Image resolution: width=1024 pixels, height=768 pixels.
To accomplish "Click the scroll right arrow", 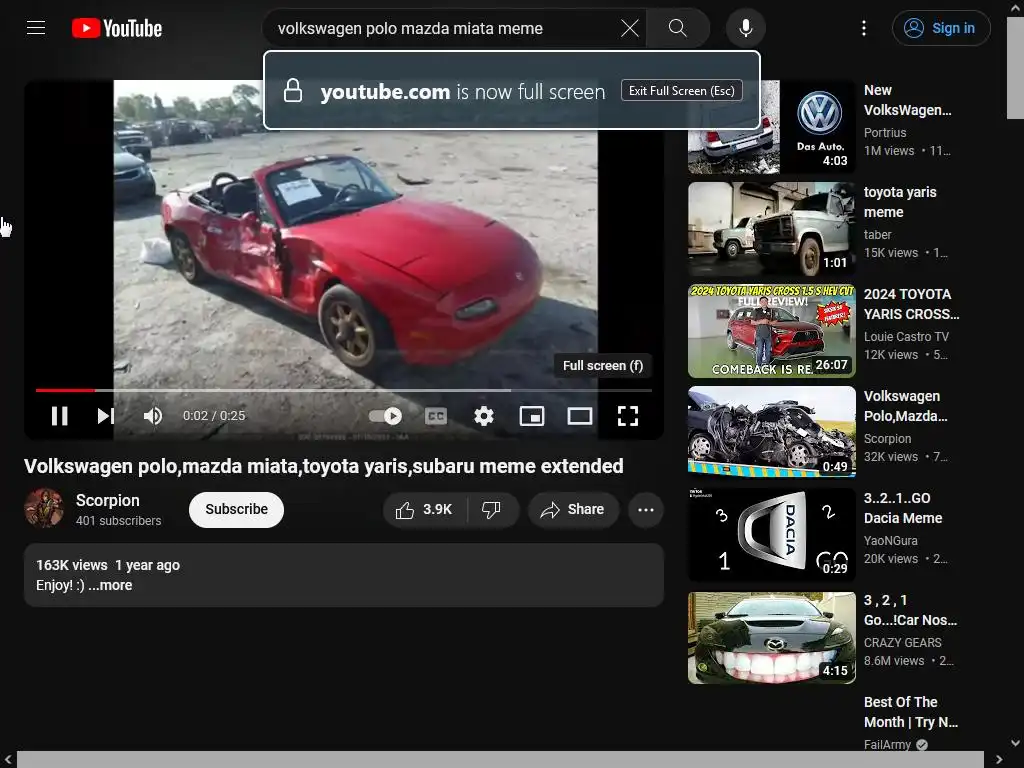I will click(x=999, y=760).
